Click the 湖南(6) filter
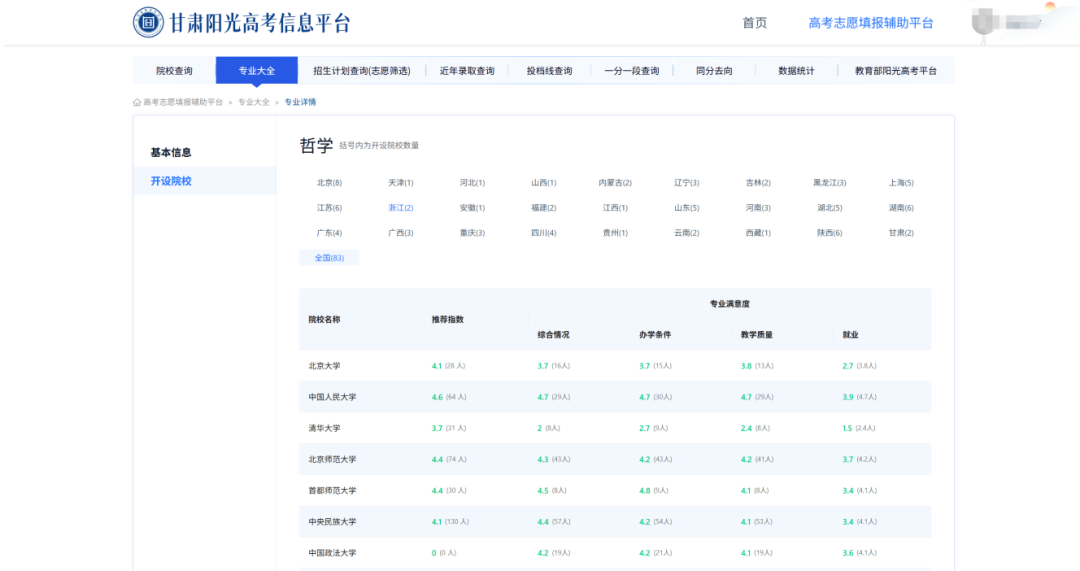The width and height of the screenshot is (1080, 571). 901,207
